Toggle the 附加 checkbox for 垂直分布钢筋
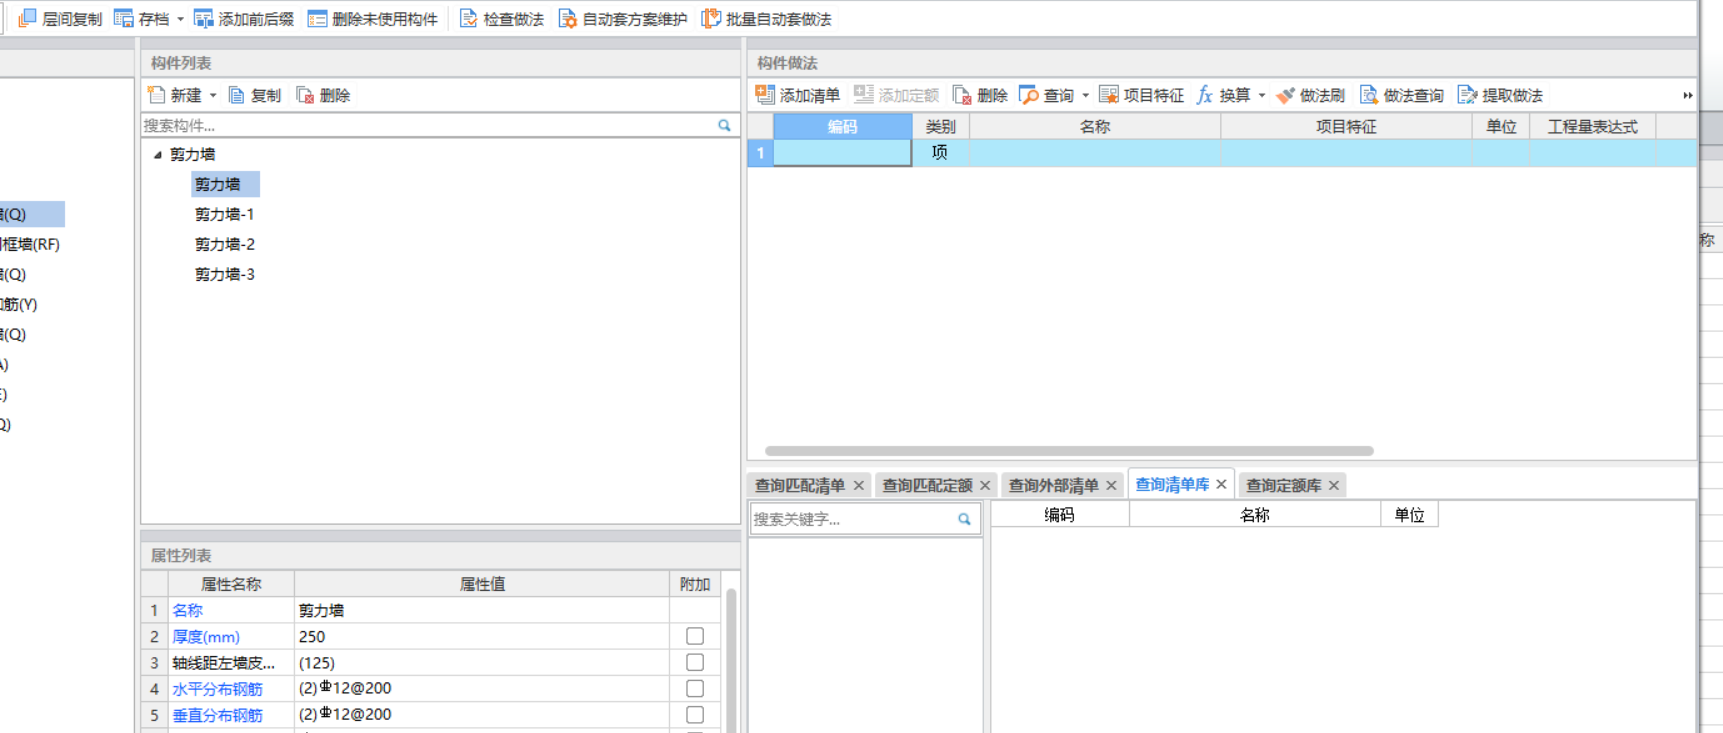 (695, 714)
